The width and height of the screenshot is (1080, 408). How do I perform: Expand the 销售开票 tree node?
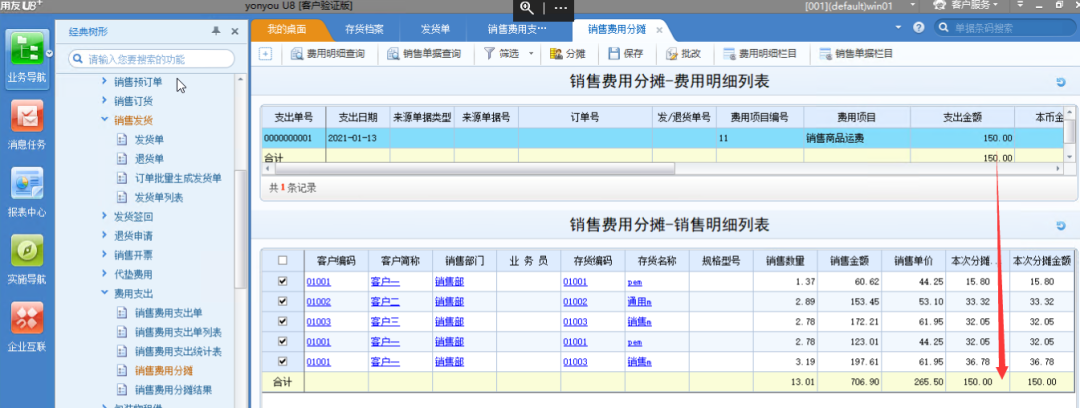point(104,255)
